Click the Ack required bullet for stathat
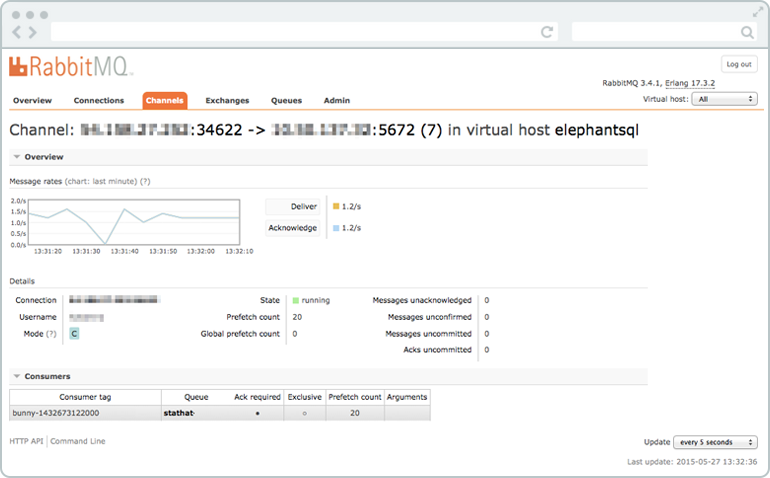The height and width of the screenshot is (478, 770). point(257,414)
